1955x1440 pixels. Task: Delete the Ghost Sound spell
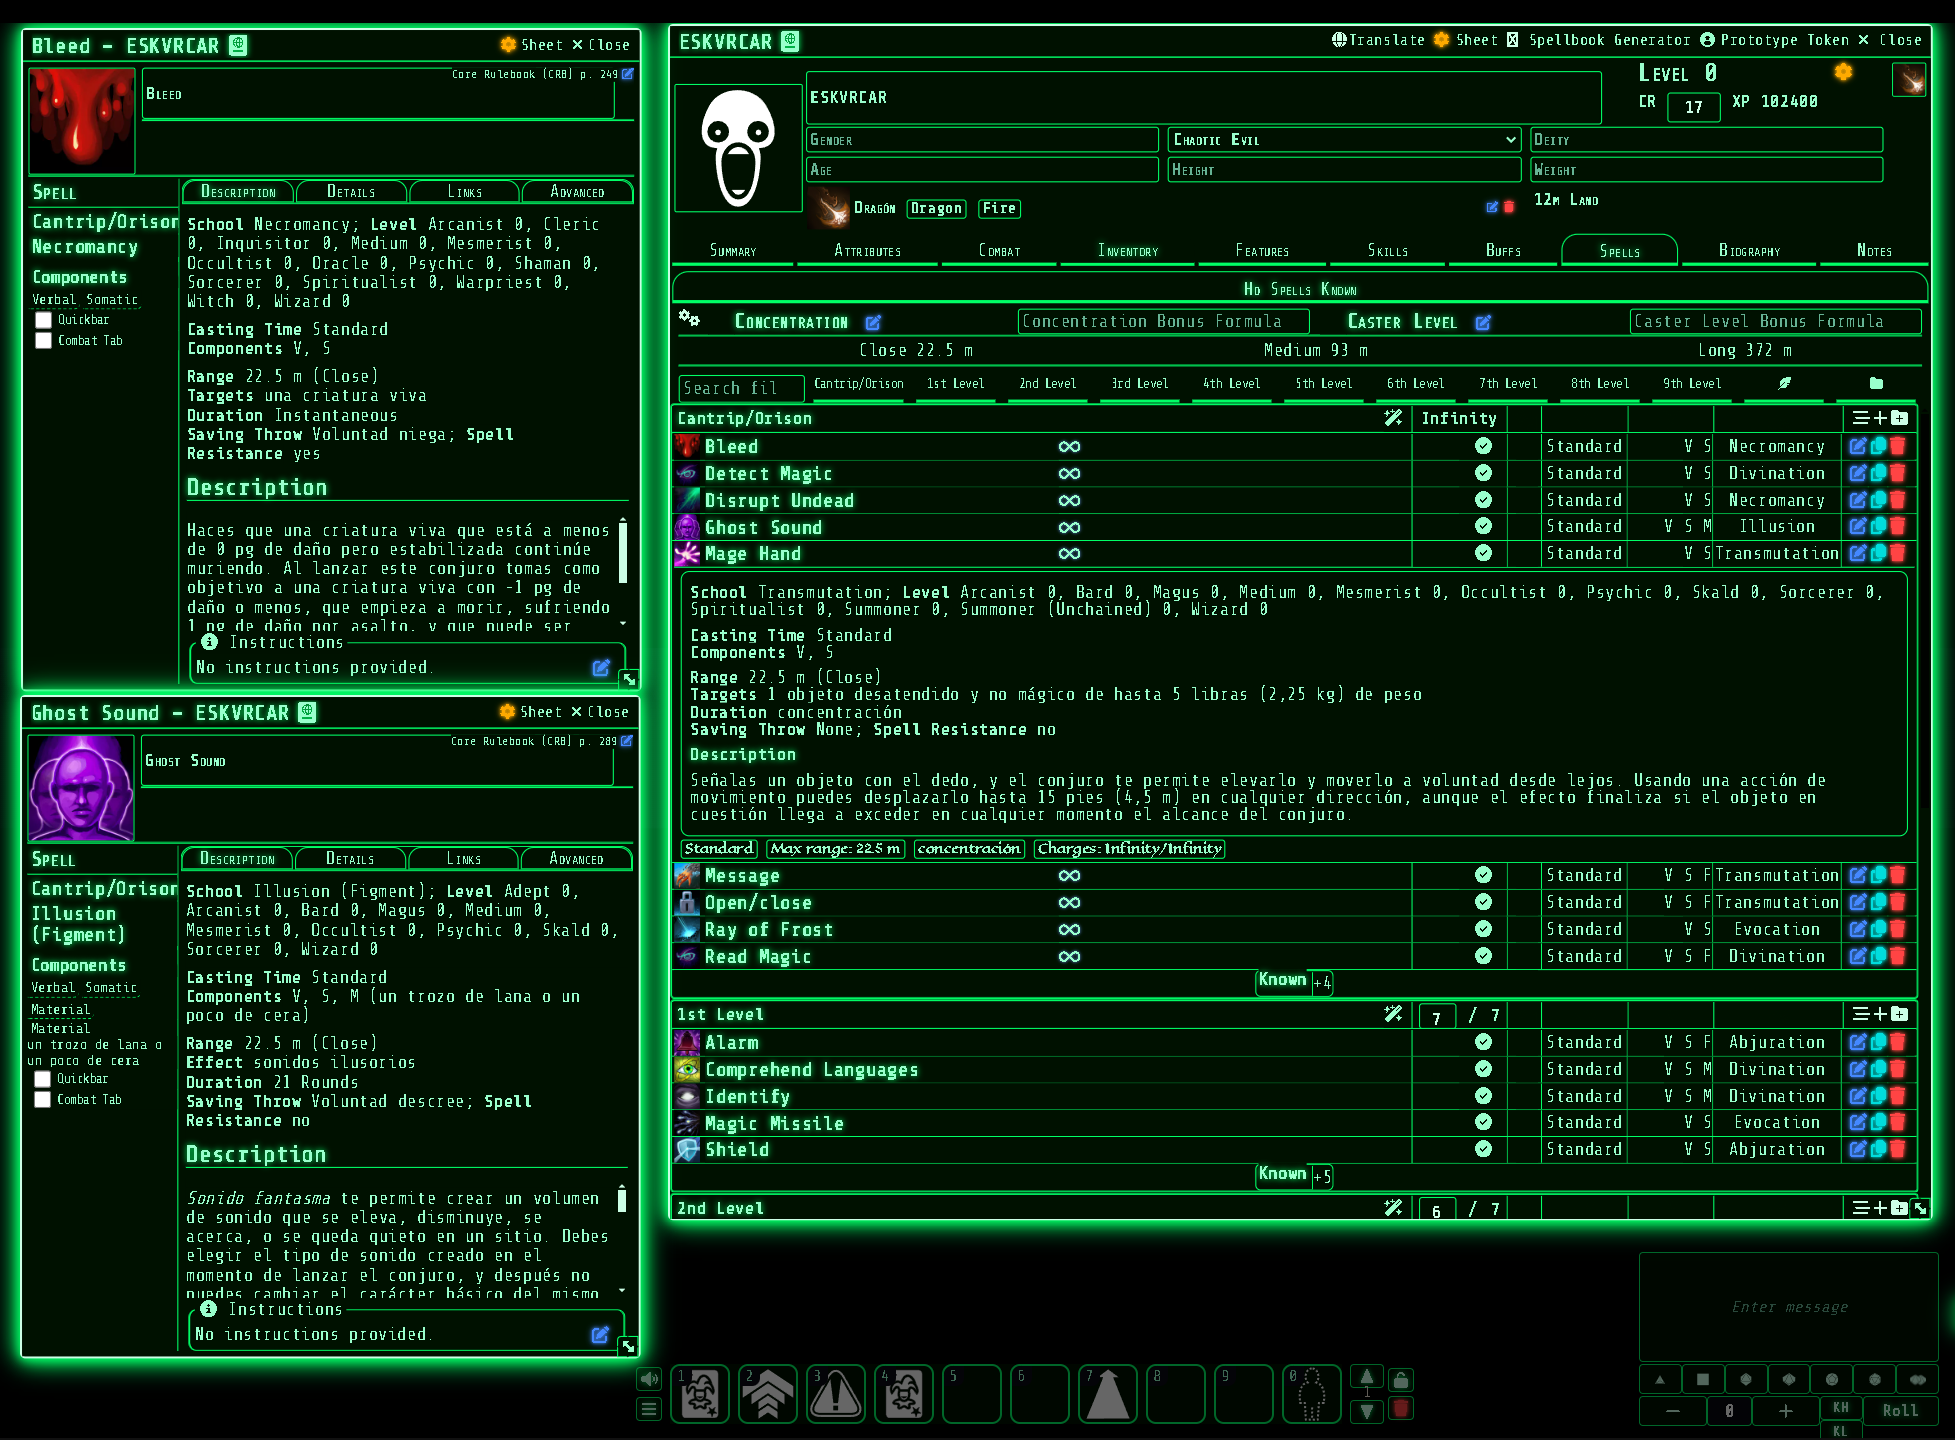coord(1898,526)
